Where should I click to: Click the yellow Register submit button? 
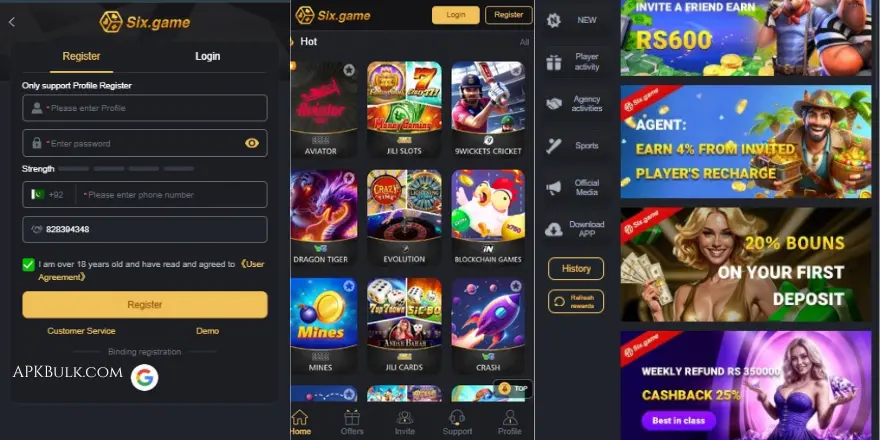tap(145, 305)
